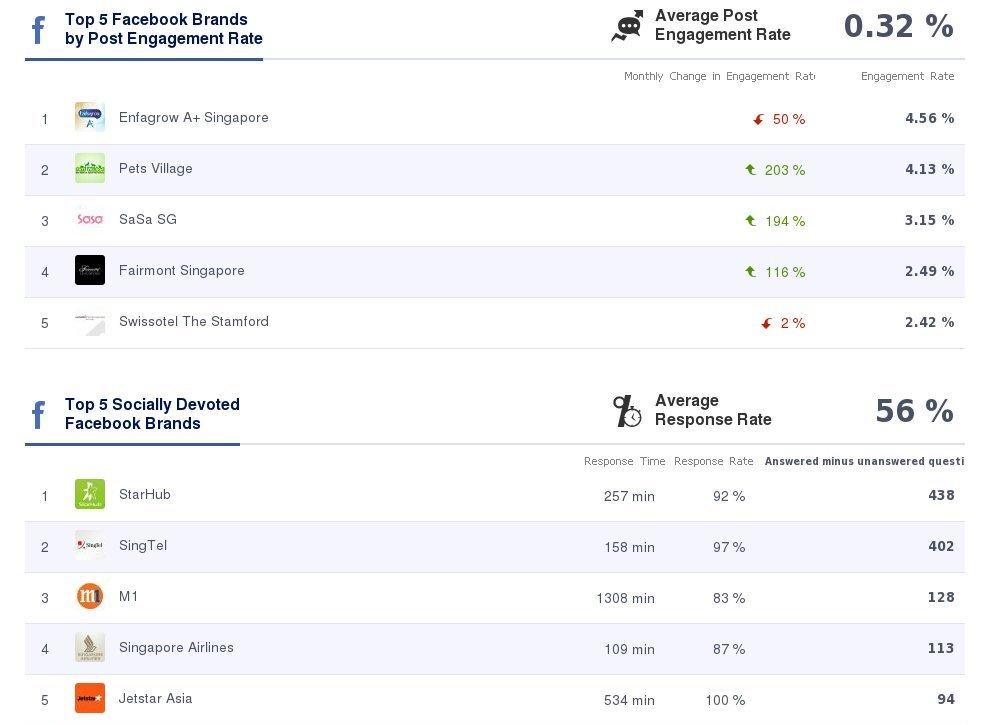Sort by Monthly Change in Engagement Rate
Screen dimensions: 990x725
coord(719,76)
